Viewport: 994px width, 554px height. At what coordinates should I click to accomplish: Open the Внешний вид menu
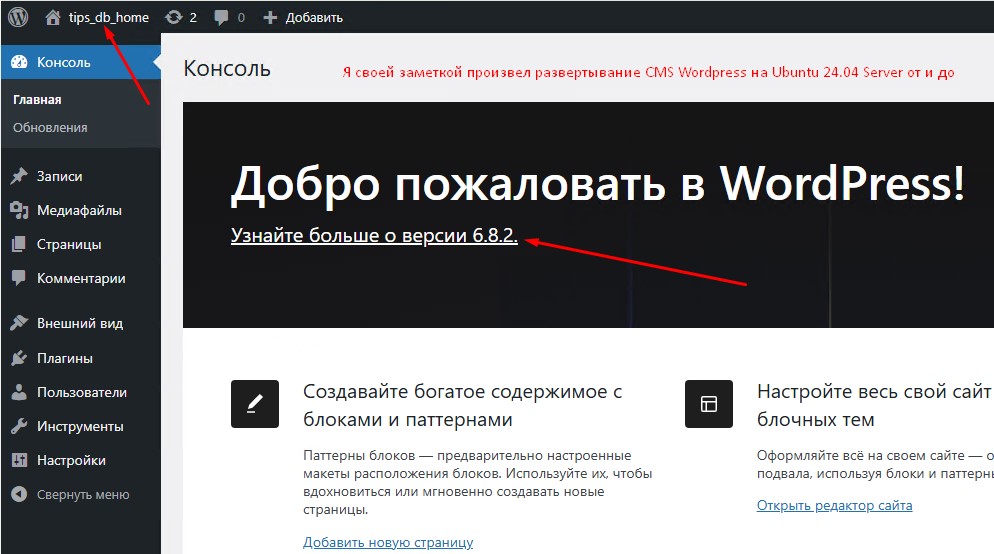[x=81, y=323]
